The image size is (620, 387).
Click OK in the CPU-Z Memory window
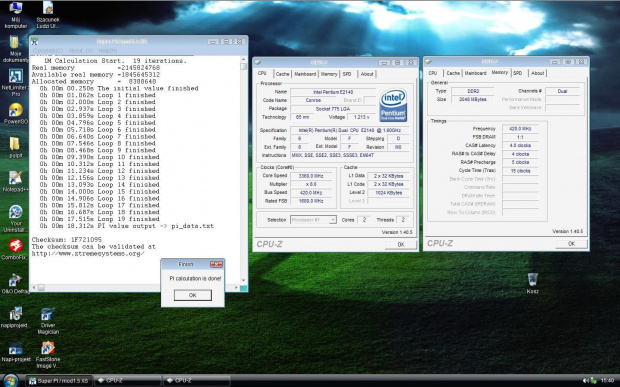pos(571,244)
